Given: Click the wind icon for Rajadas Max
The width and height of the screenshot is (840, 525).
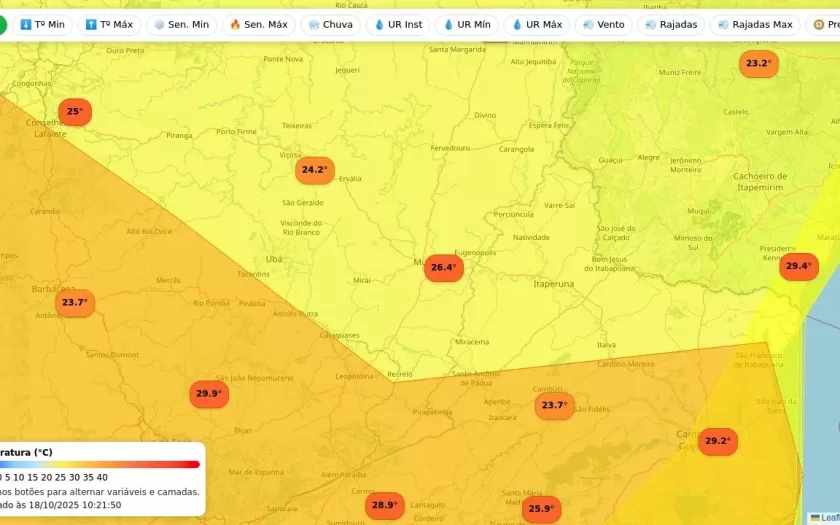Looking at the screenshot, I should click(723, 24).
